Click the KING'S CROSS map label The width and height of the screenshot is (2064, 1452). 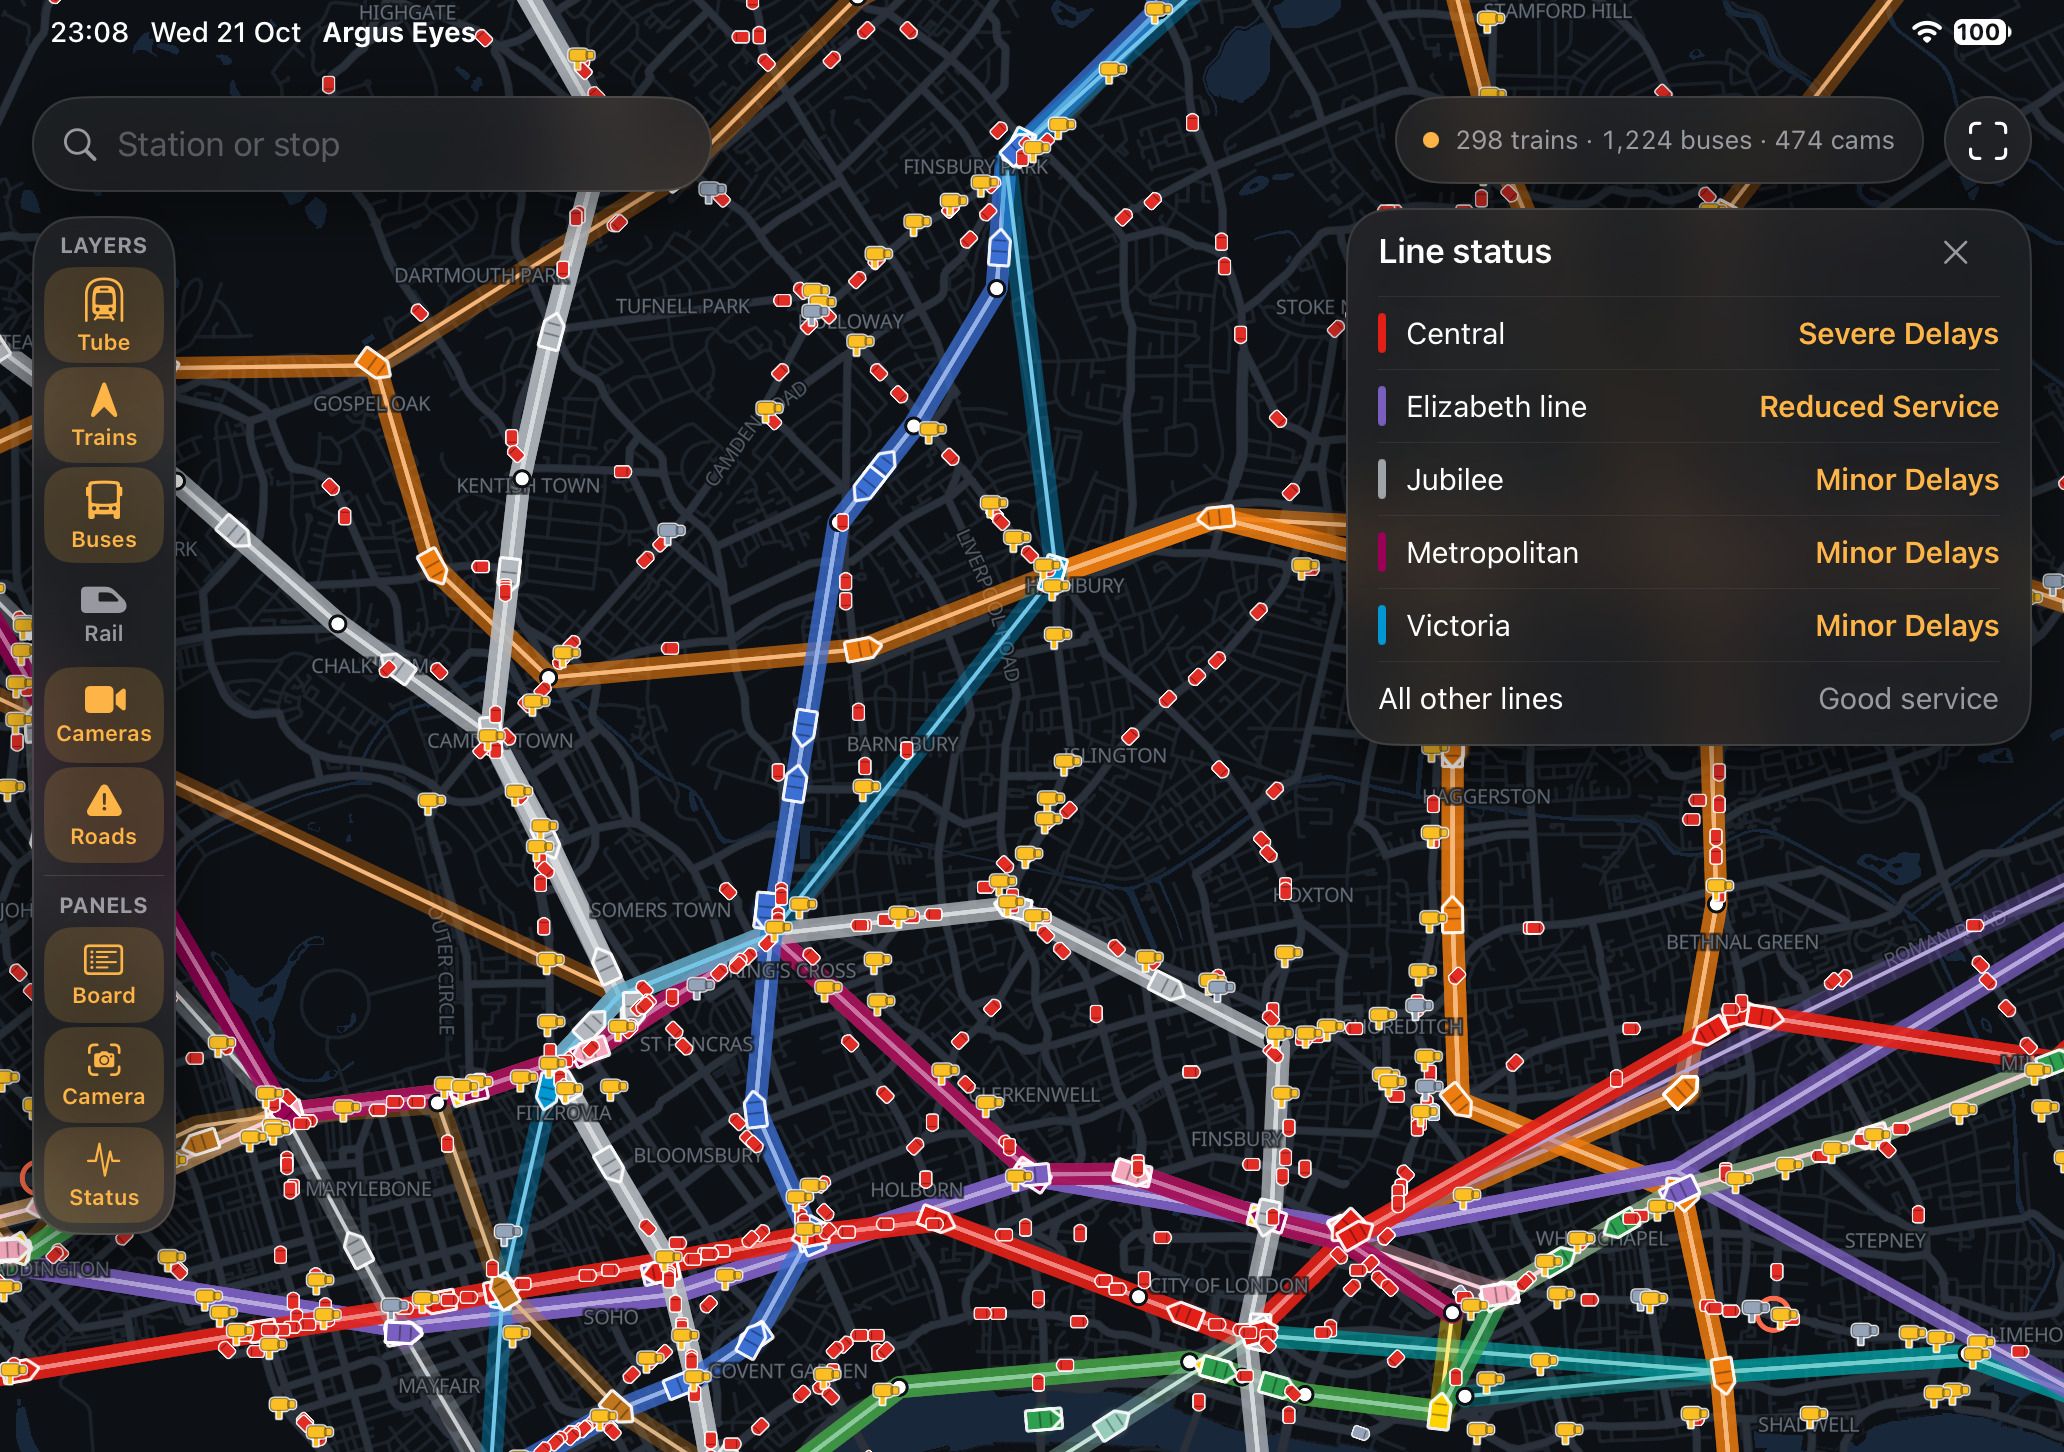[792, 970]
